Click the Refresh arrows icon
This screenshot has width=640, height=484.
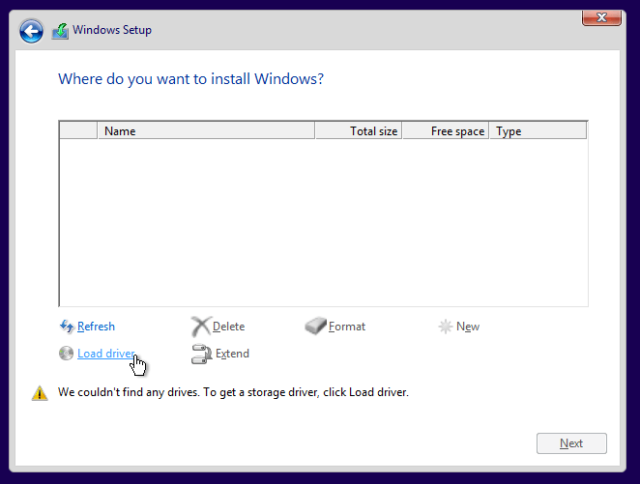[67, 326]
